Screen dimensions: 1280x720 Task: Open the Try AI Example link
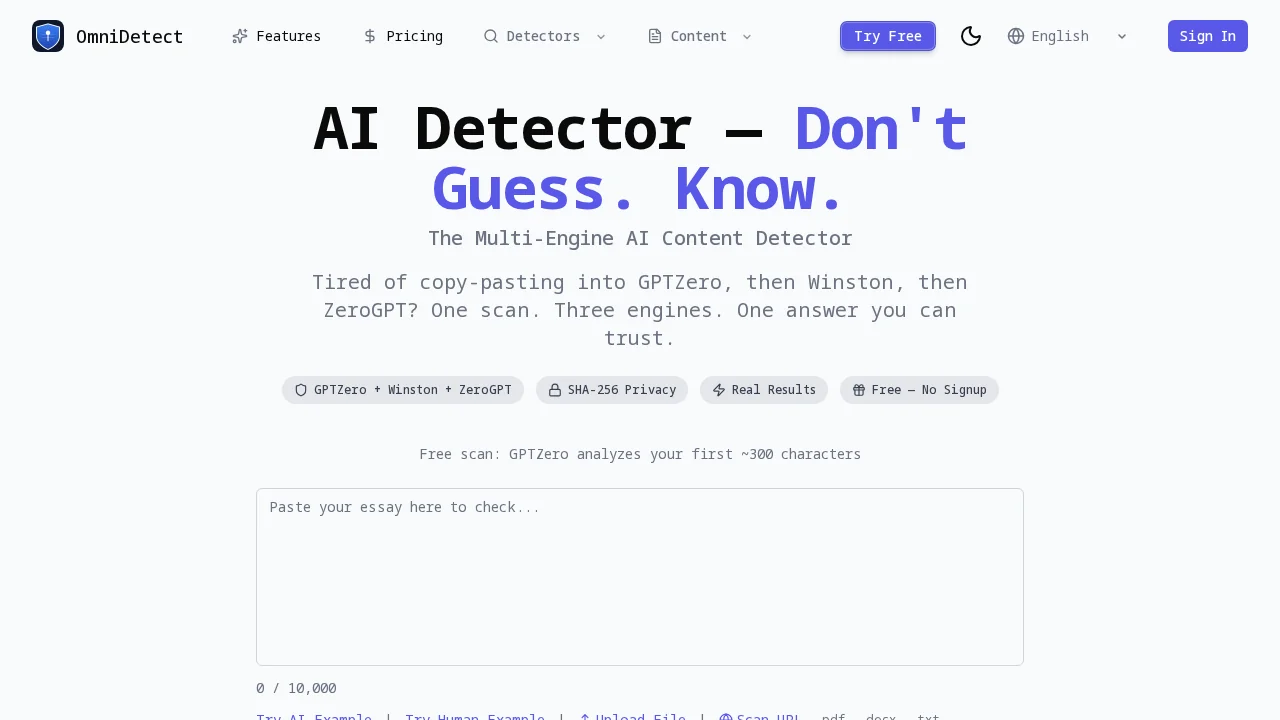coord(314,717)
